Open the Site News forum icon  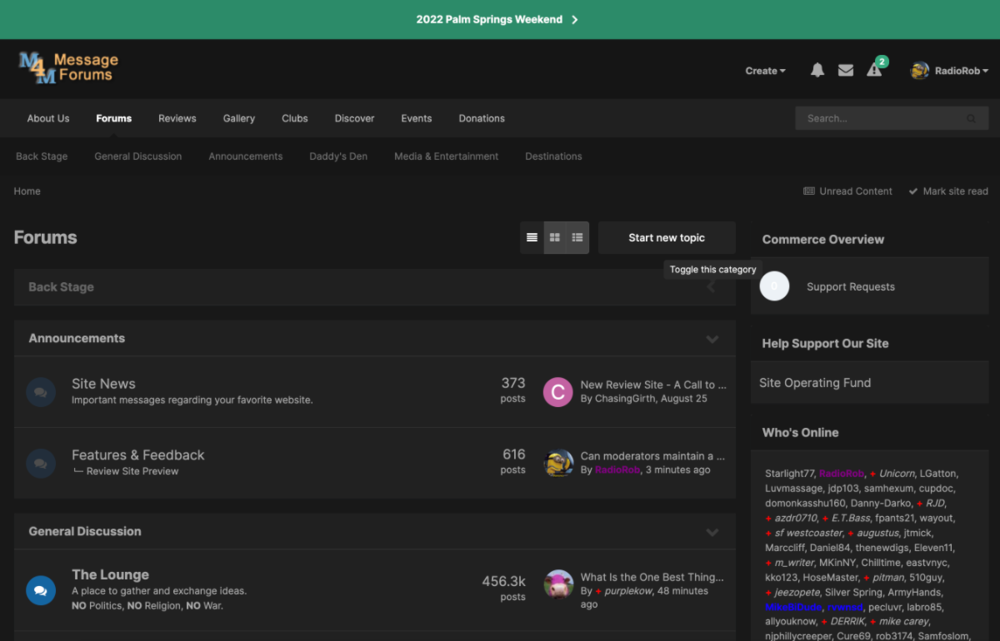click(40, 392)
